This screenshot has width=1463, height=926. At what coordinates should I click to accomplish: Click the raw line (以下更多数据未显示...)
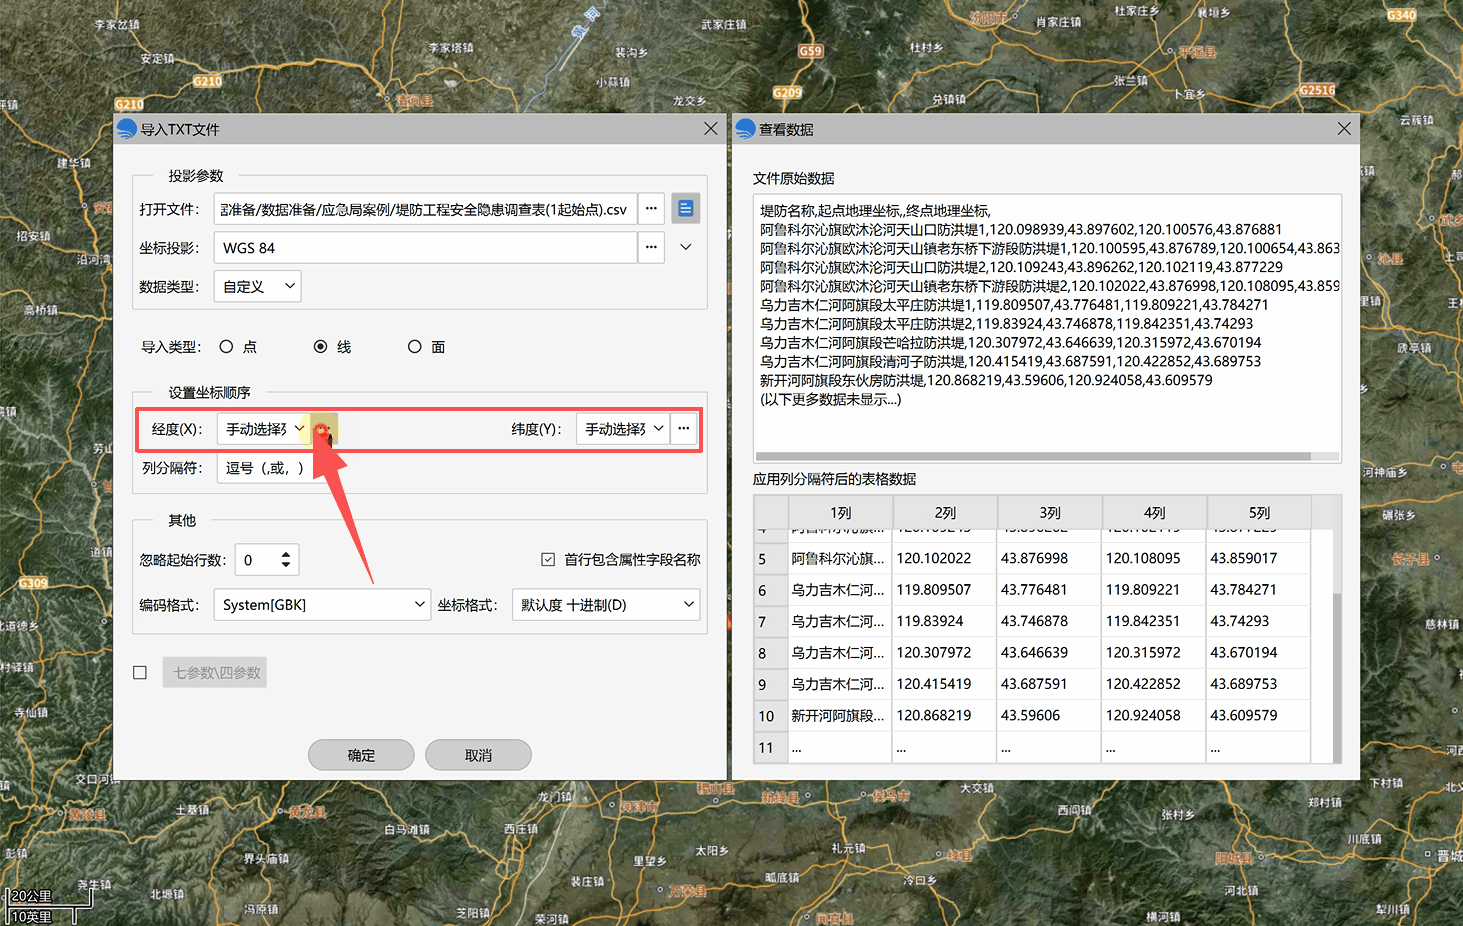click(x=831, y=400)
